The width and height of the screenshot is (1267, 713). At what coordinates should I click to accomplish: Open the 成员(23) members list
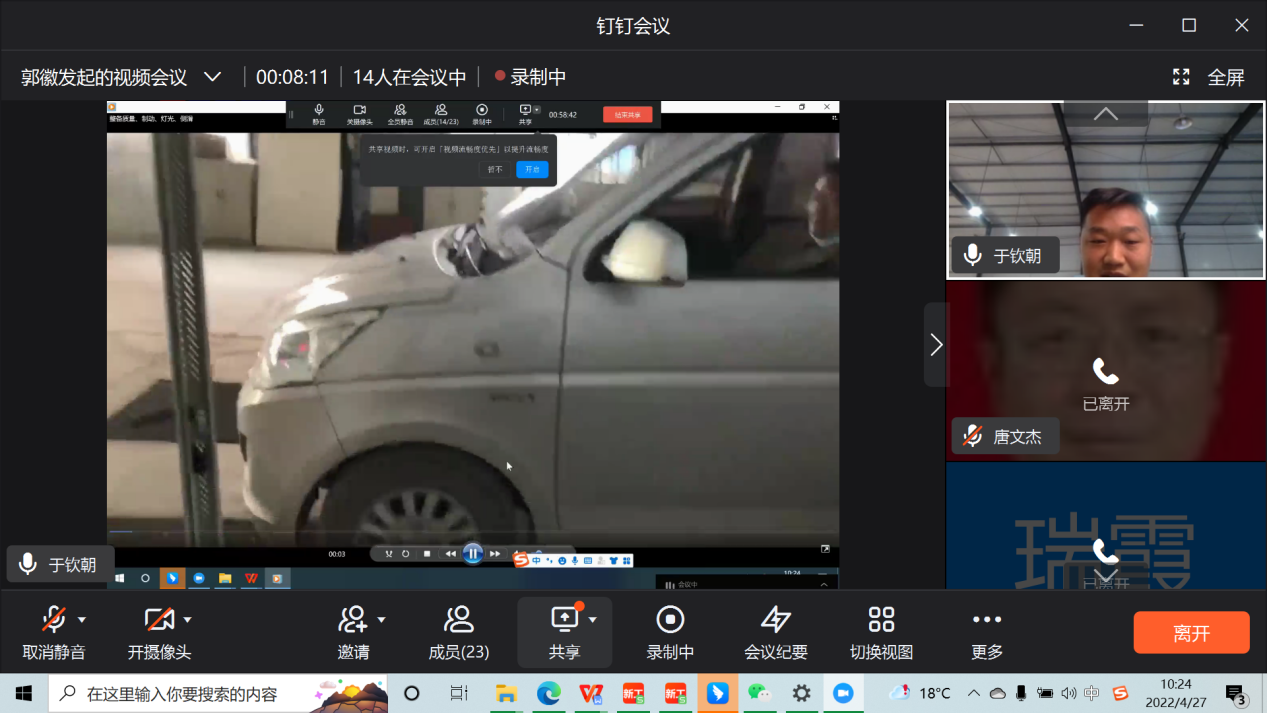458,621
